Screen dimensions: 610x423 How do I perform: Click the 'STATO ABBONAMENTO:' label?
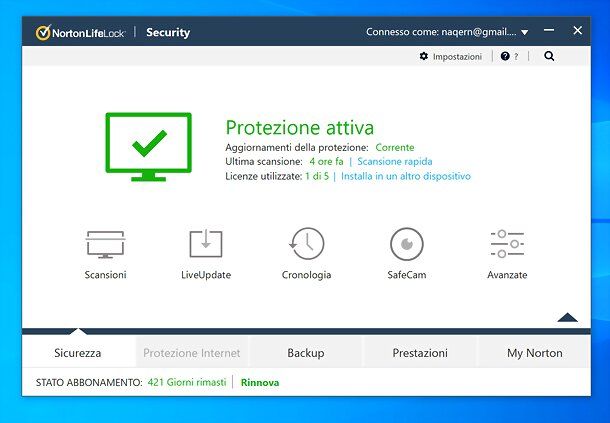89,383
